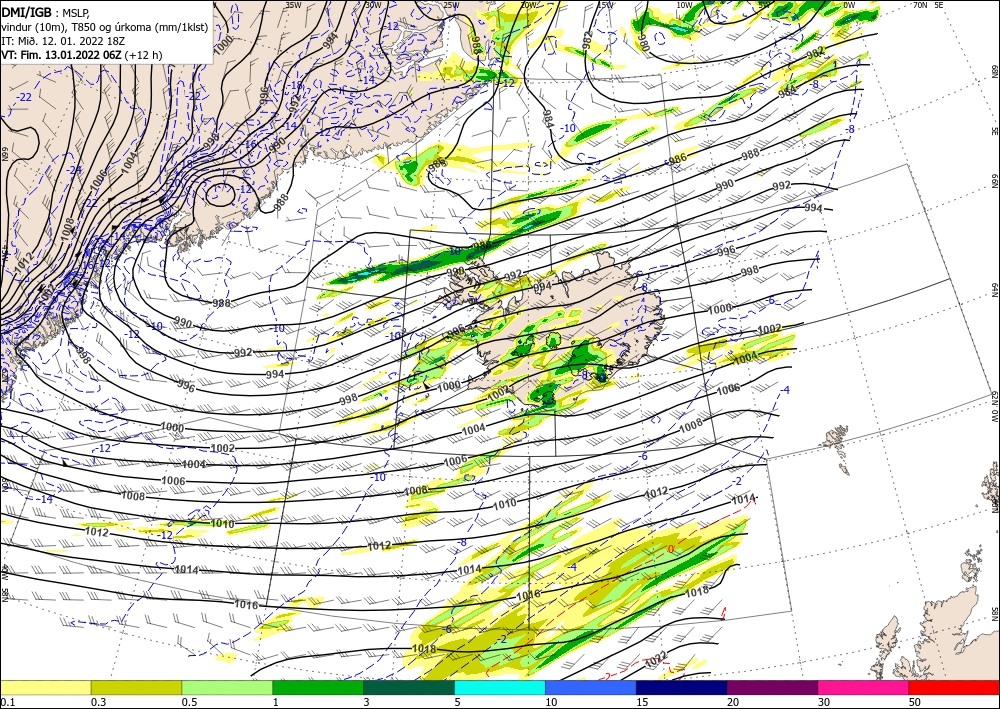This screenshot has width=1000, height=709.
Task: Click the red "0" isotherm label
Action: 671,549
